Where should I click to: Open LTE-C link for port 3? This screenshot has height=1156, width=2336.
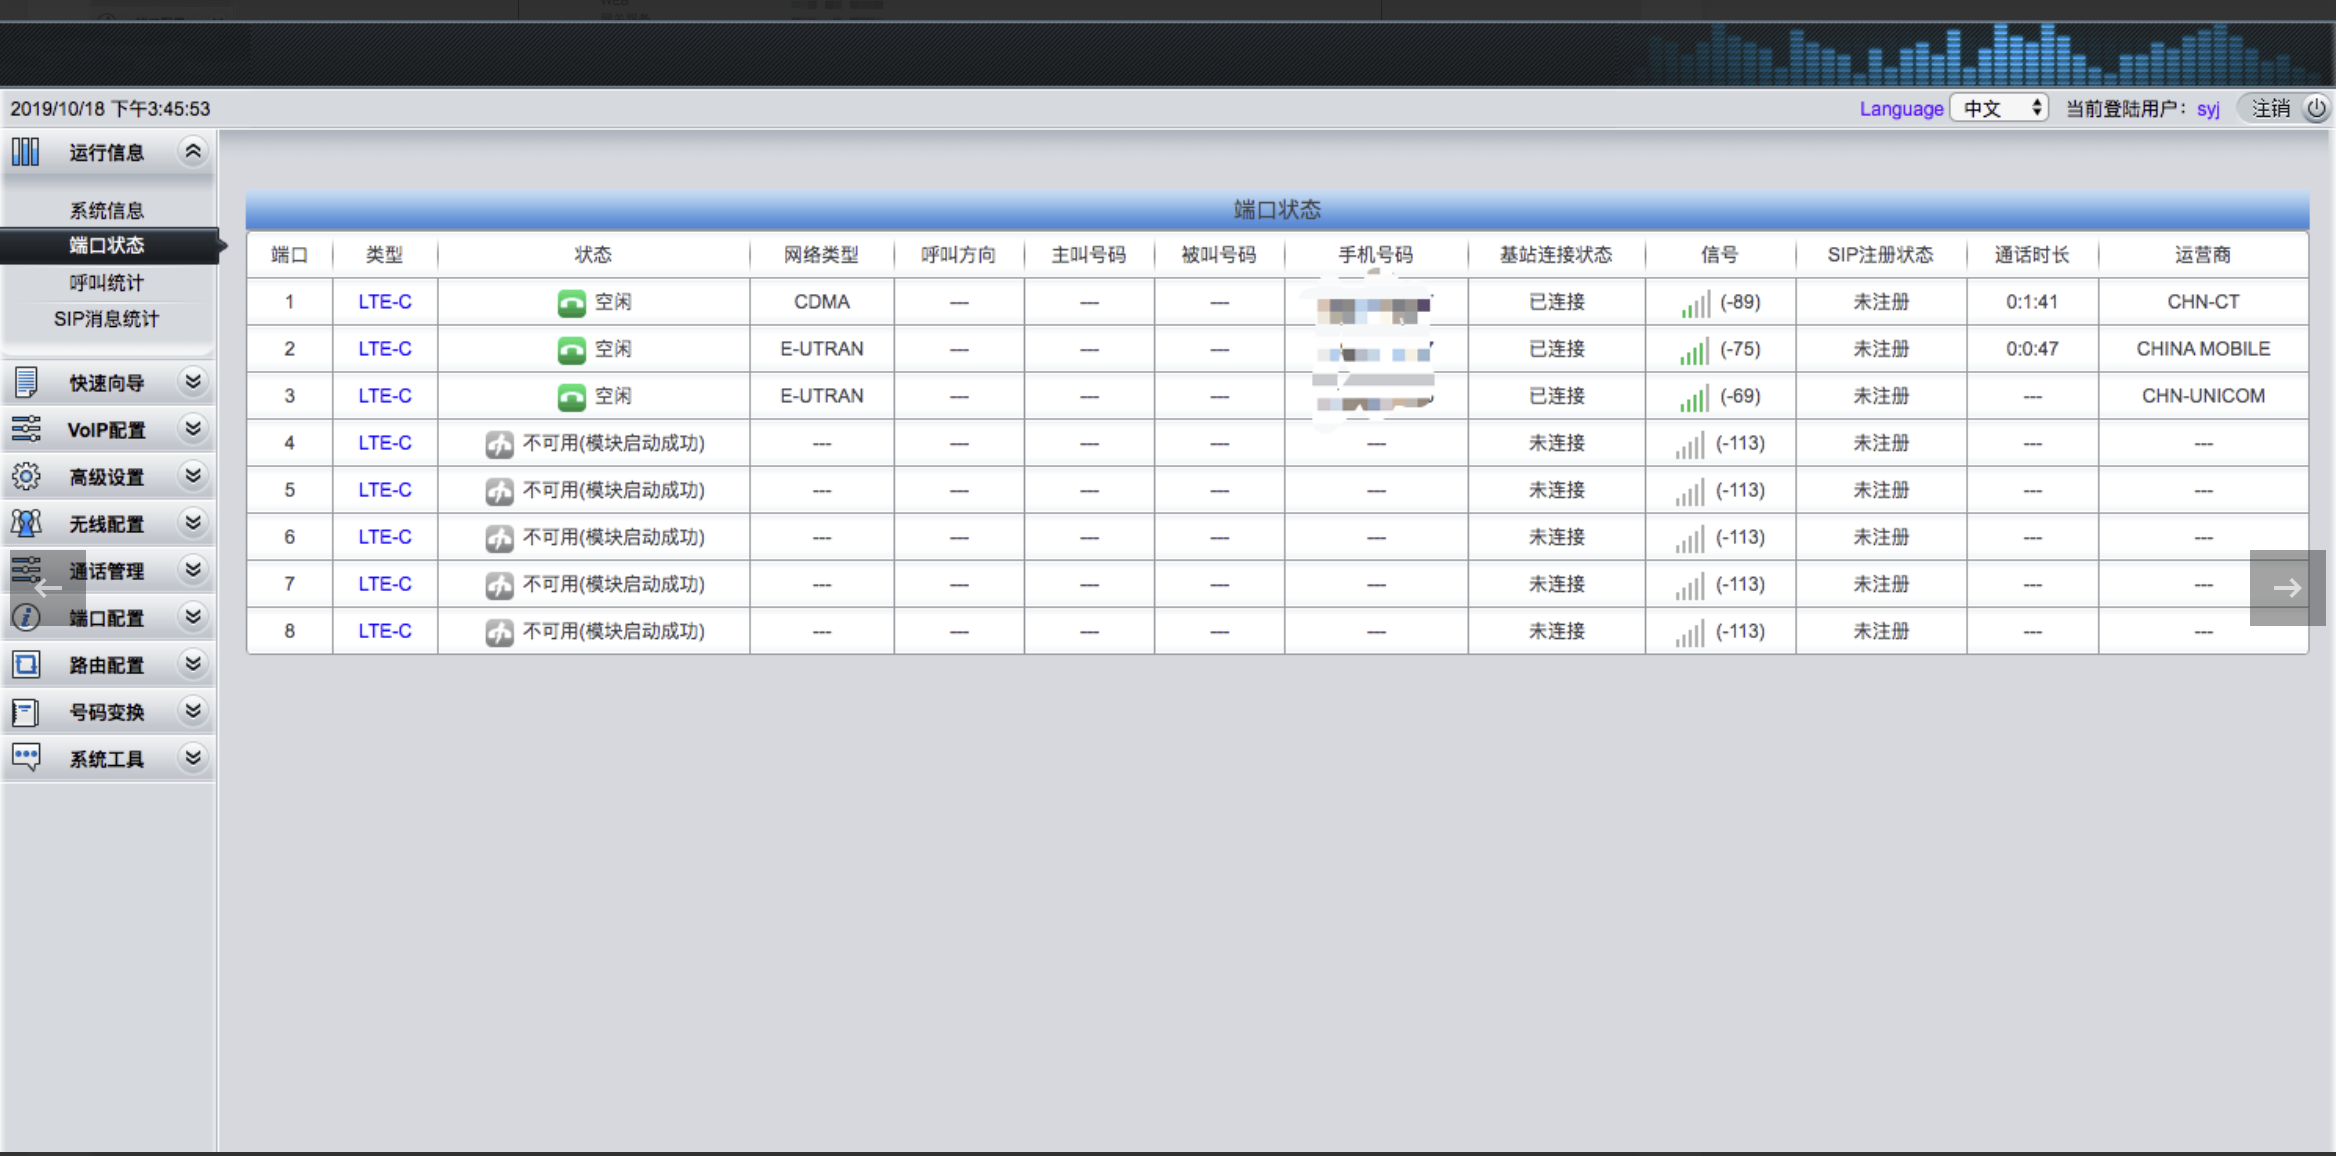385,396
